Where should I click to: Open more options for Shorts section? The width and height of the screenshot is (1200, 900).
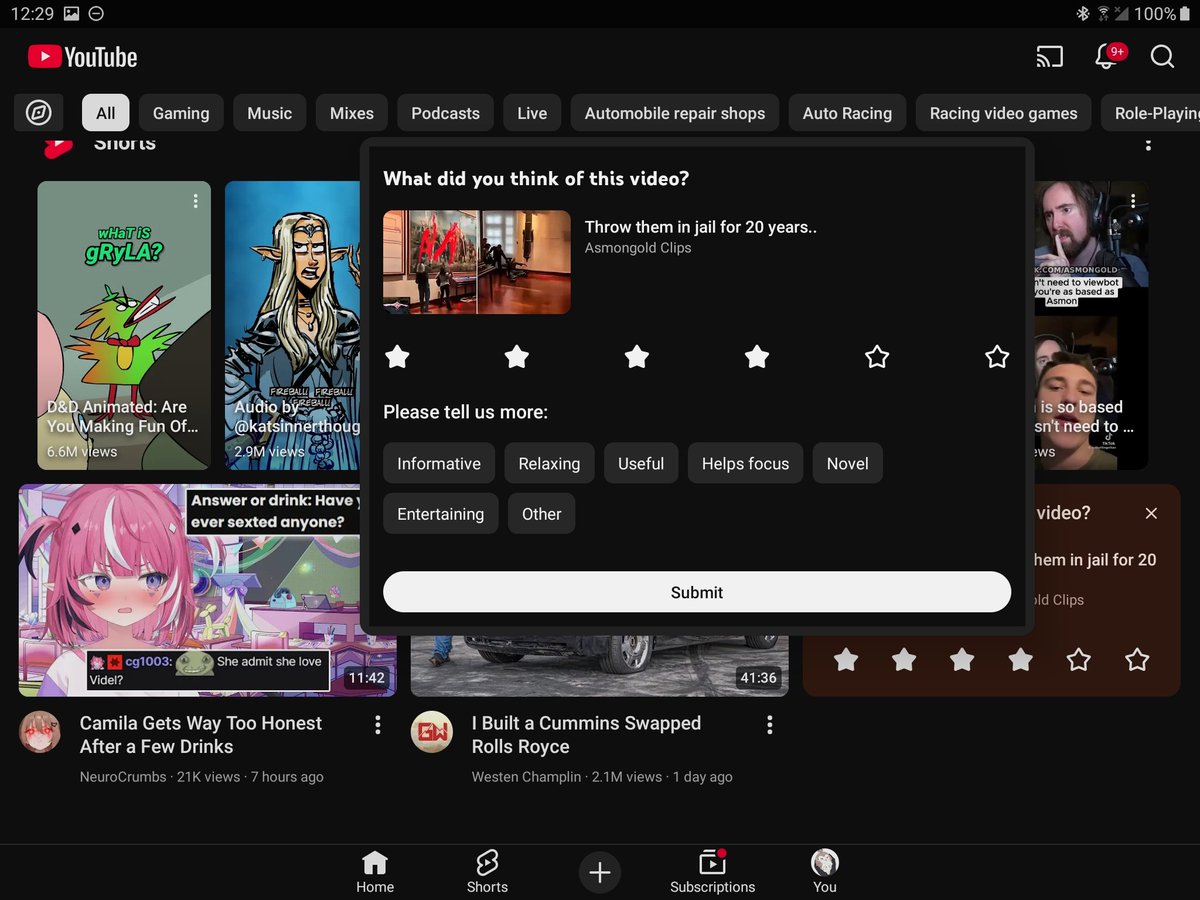click(x=1148, y=144)
